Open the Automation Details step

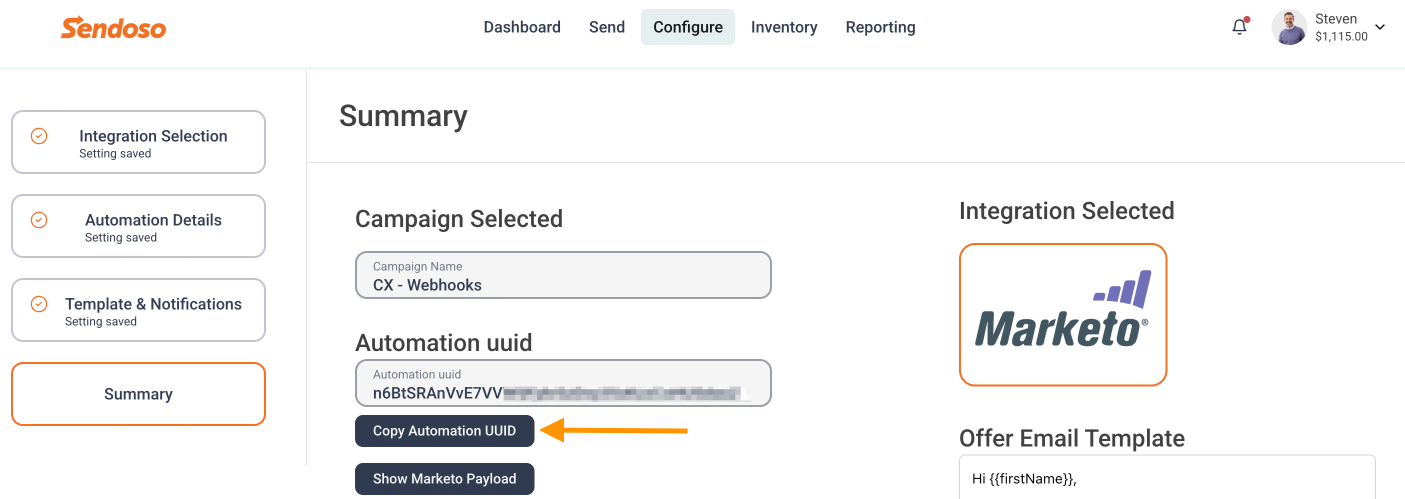click(138, 226)
